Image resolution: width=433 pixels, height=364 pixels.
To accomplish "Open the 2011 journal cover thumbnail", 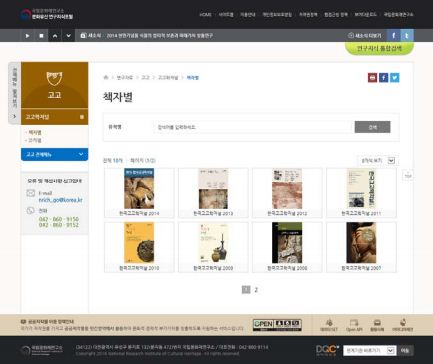I will coord(361,189).
